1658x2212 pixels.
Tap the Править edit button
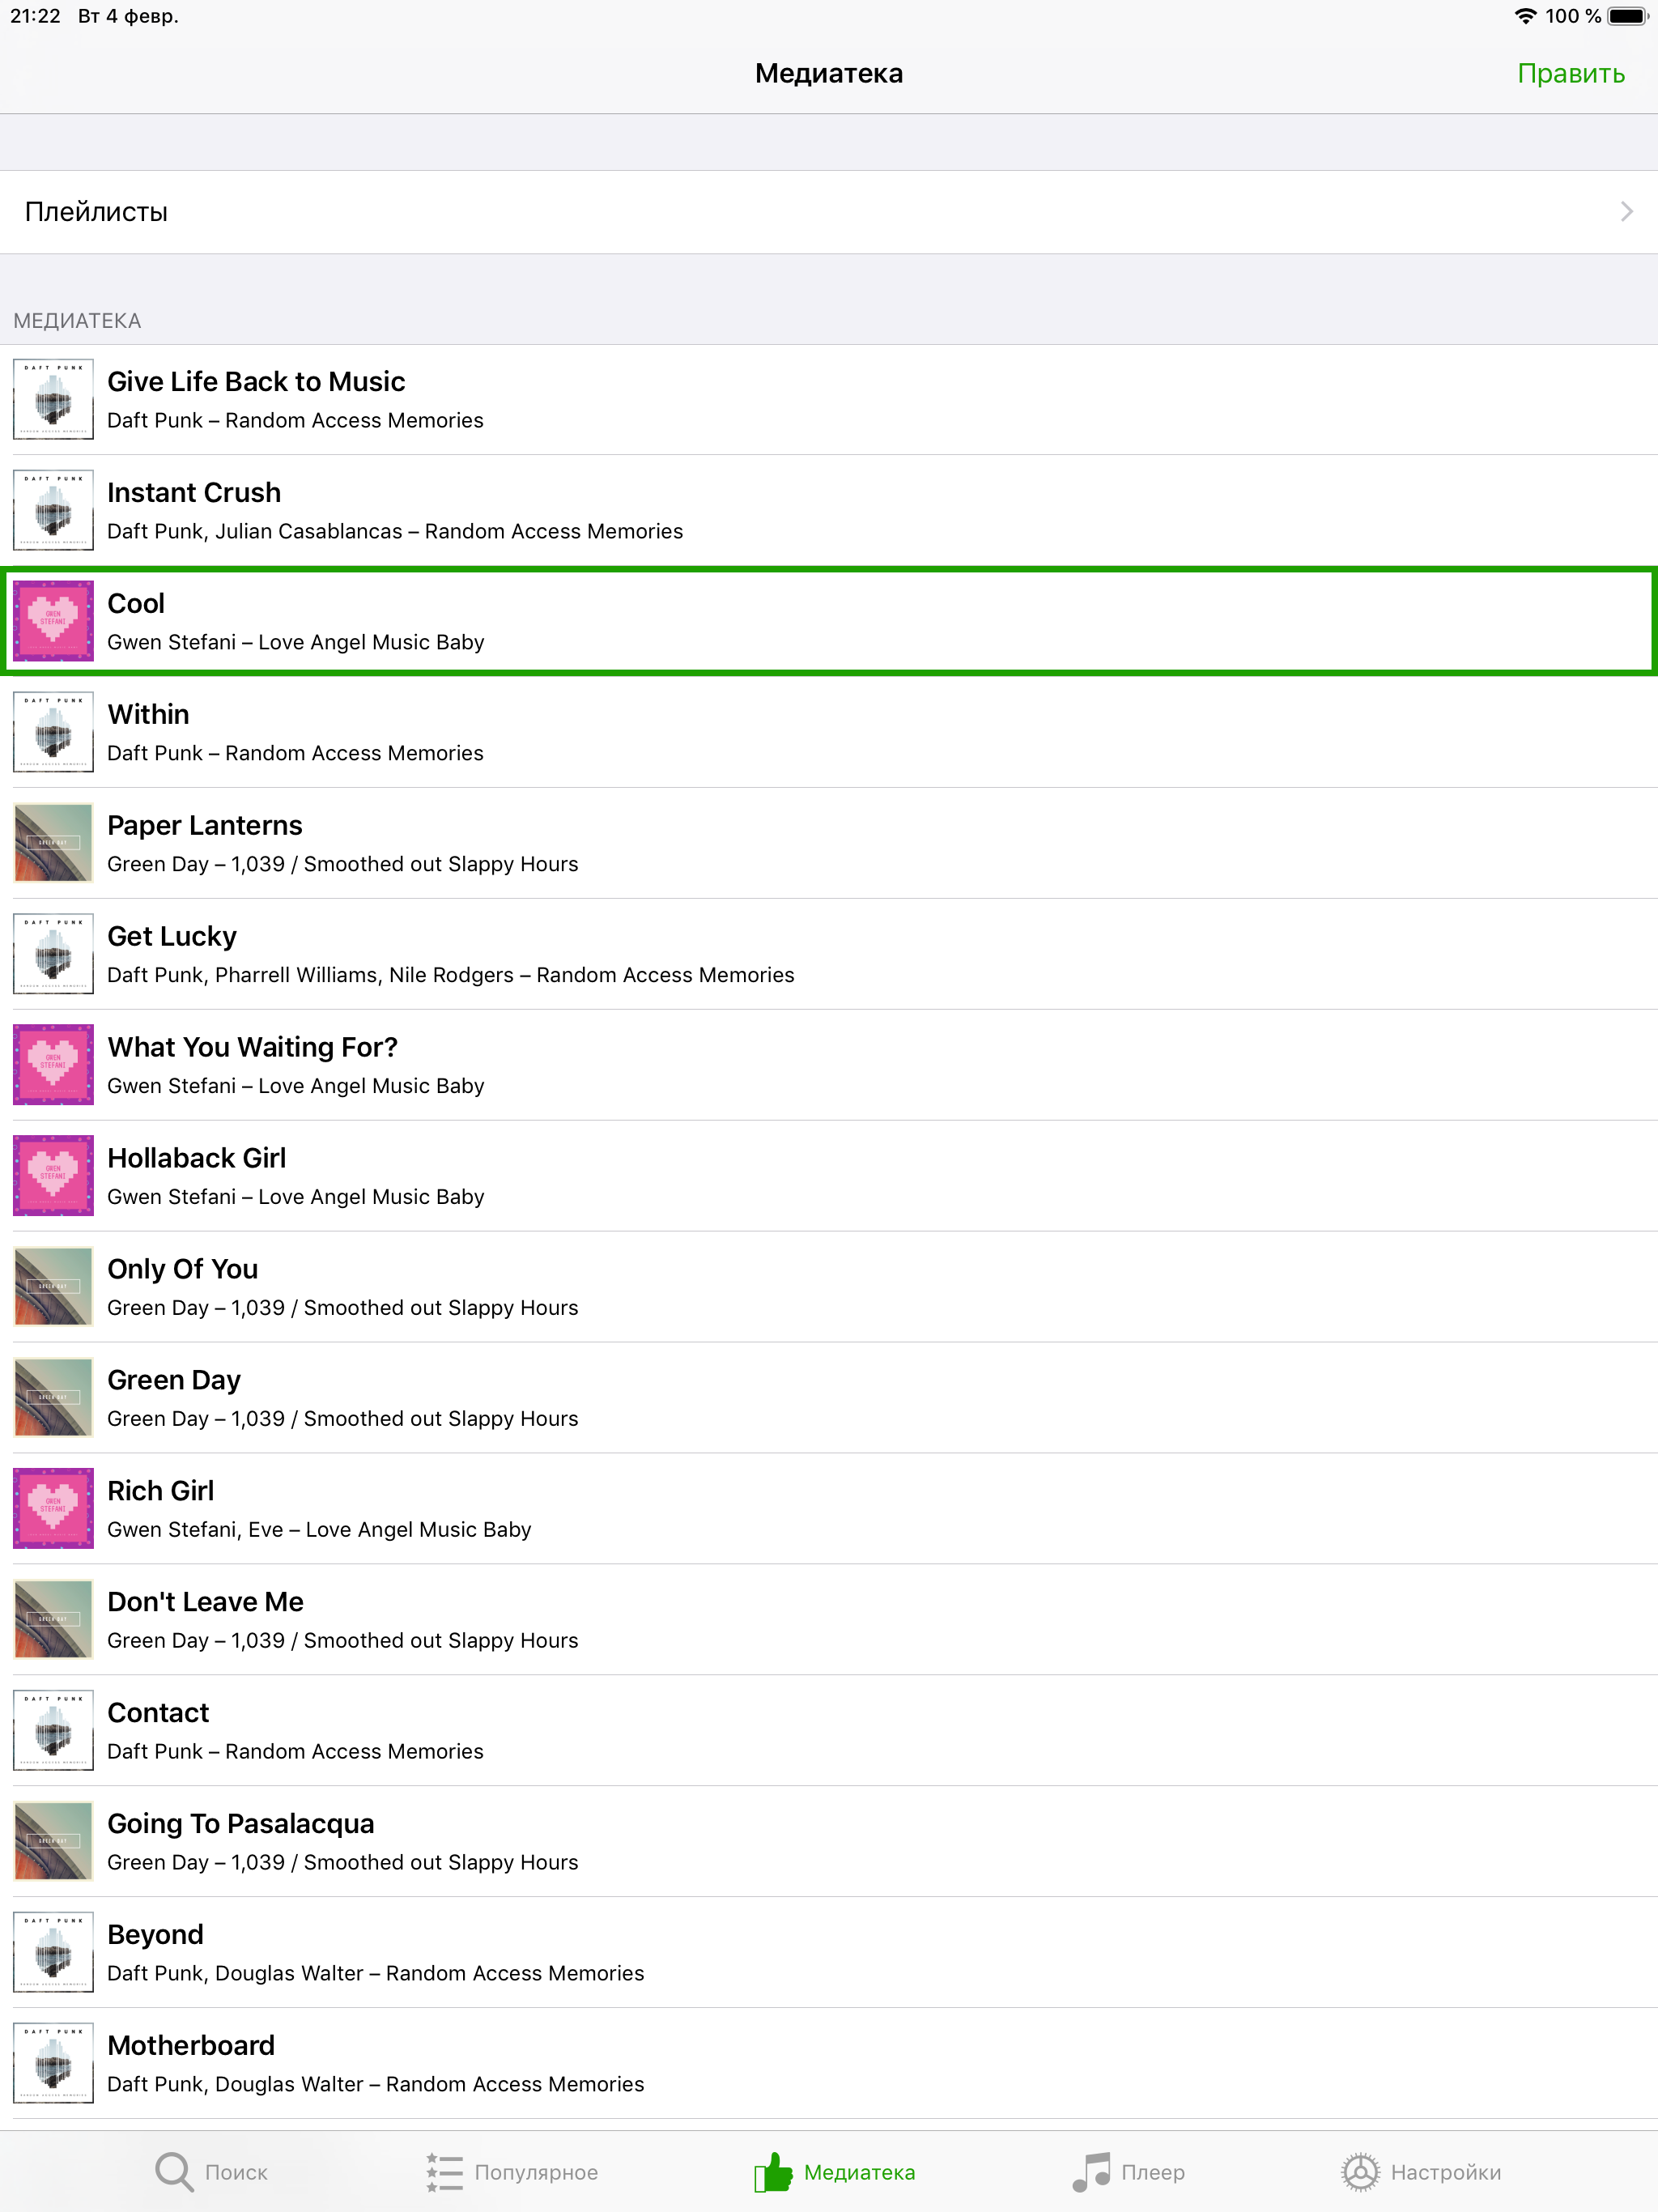point(1570,74)
